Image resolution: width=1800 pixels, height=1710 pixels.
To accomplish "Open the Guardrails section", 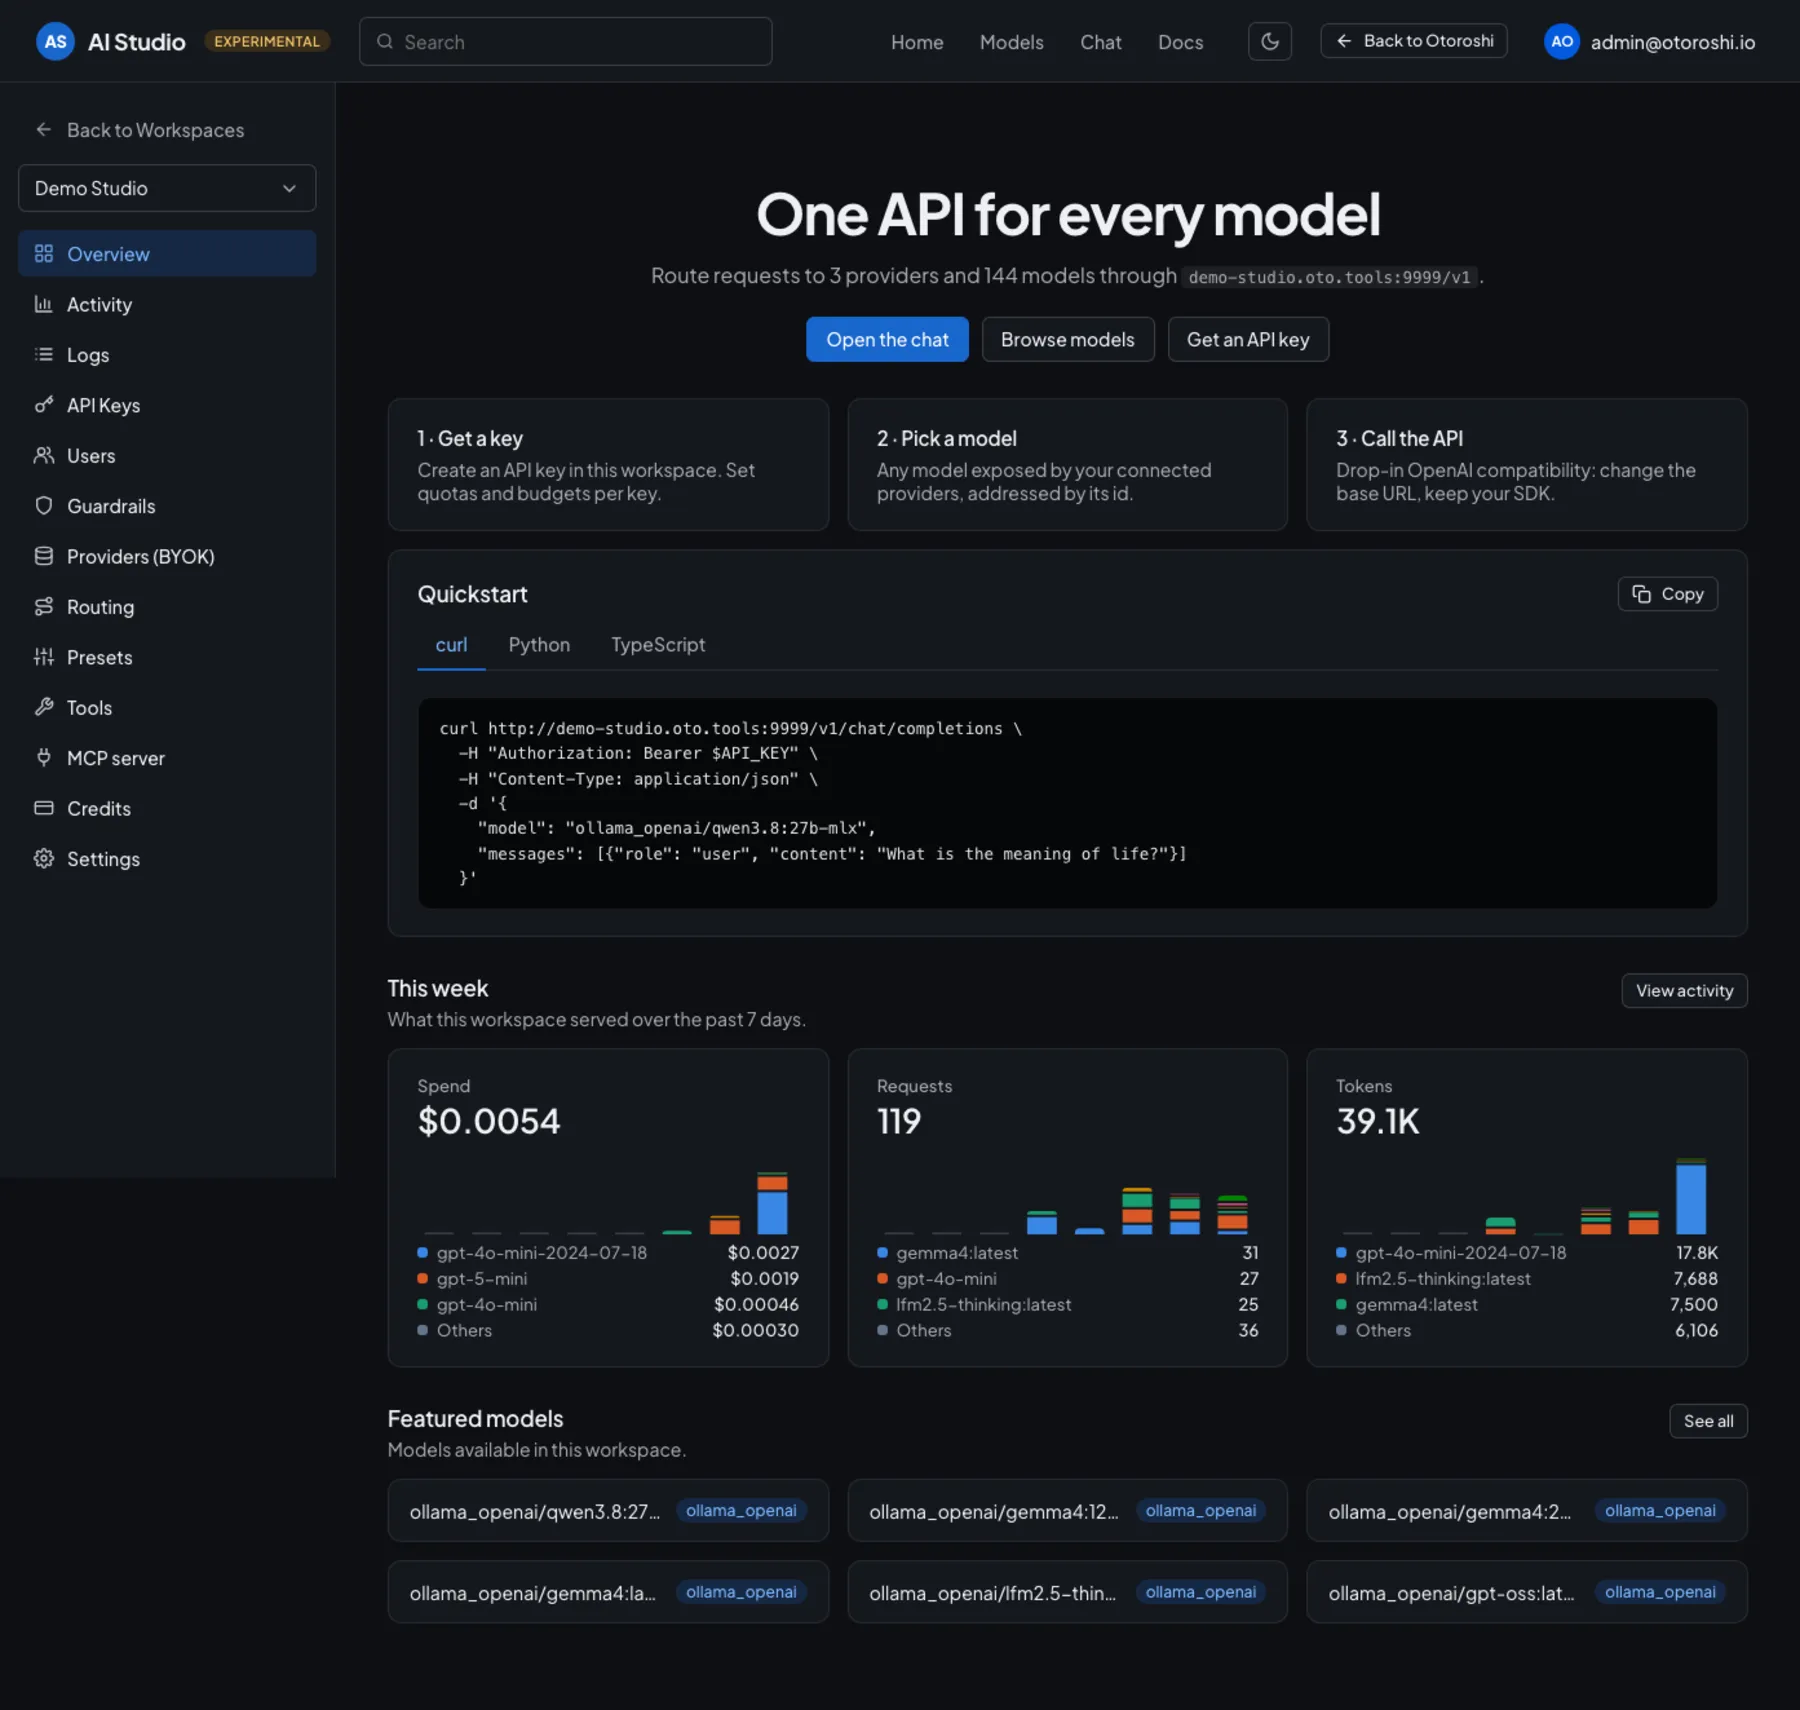I will coord(167,506).
